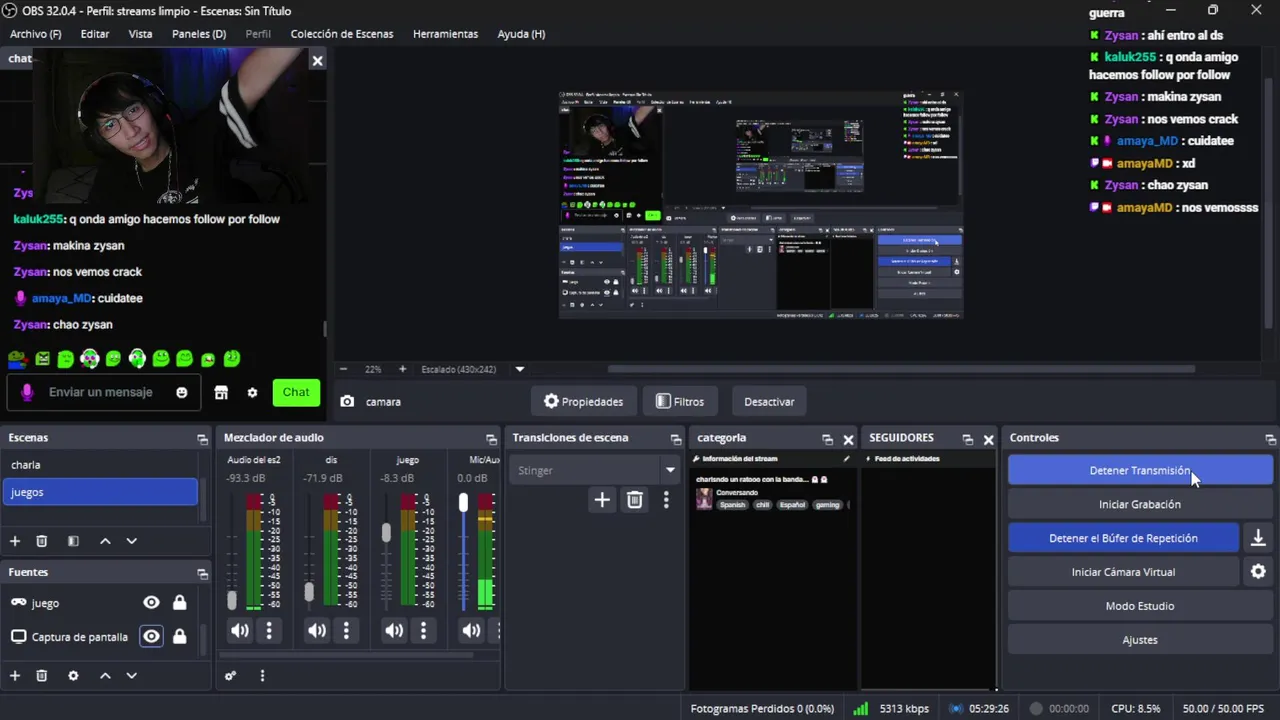Viewport: 1280px width, 720px height.
Task: Move scene up arrow in Escenas
Action: click(x=105, y=541)
